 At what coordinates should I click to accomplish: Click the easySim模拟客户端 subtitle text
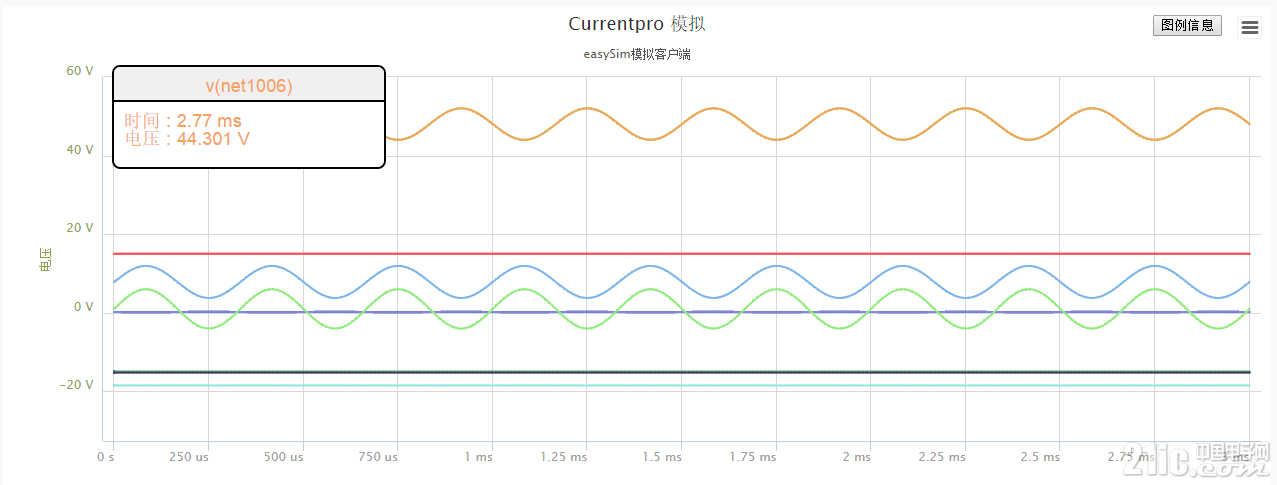coord(637,54)
